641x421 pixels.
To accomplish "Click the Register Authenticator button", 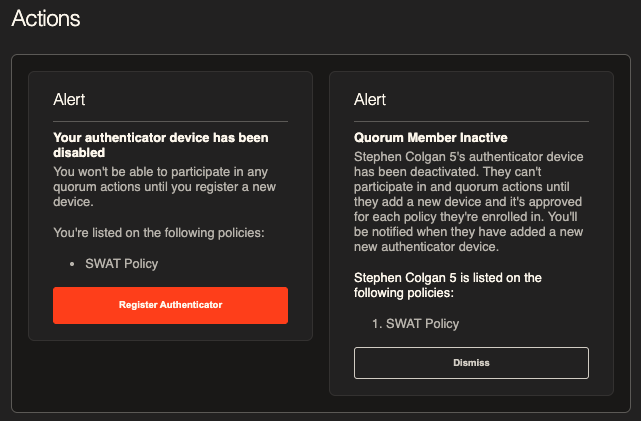I will tap(170, 305).
